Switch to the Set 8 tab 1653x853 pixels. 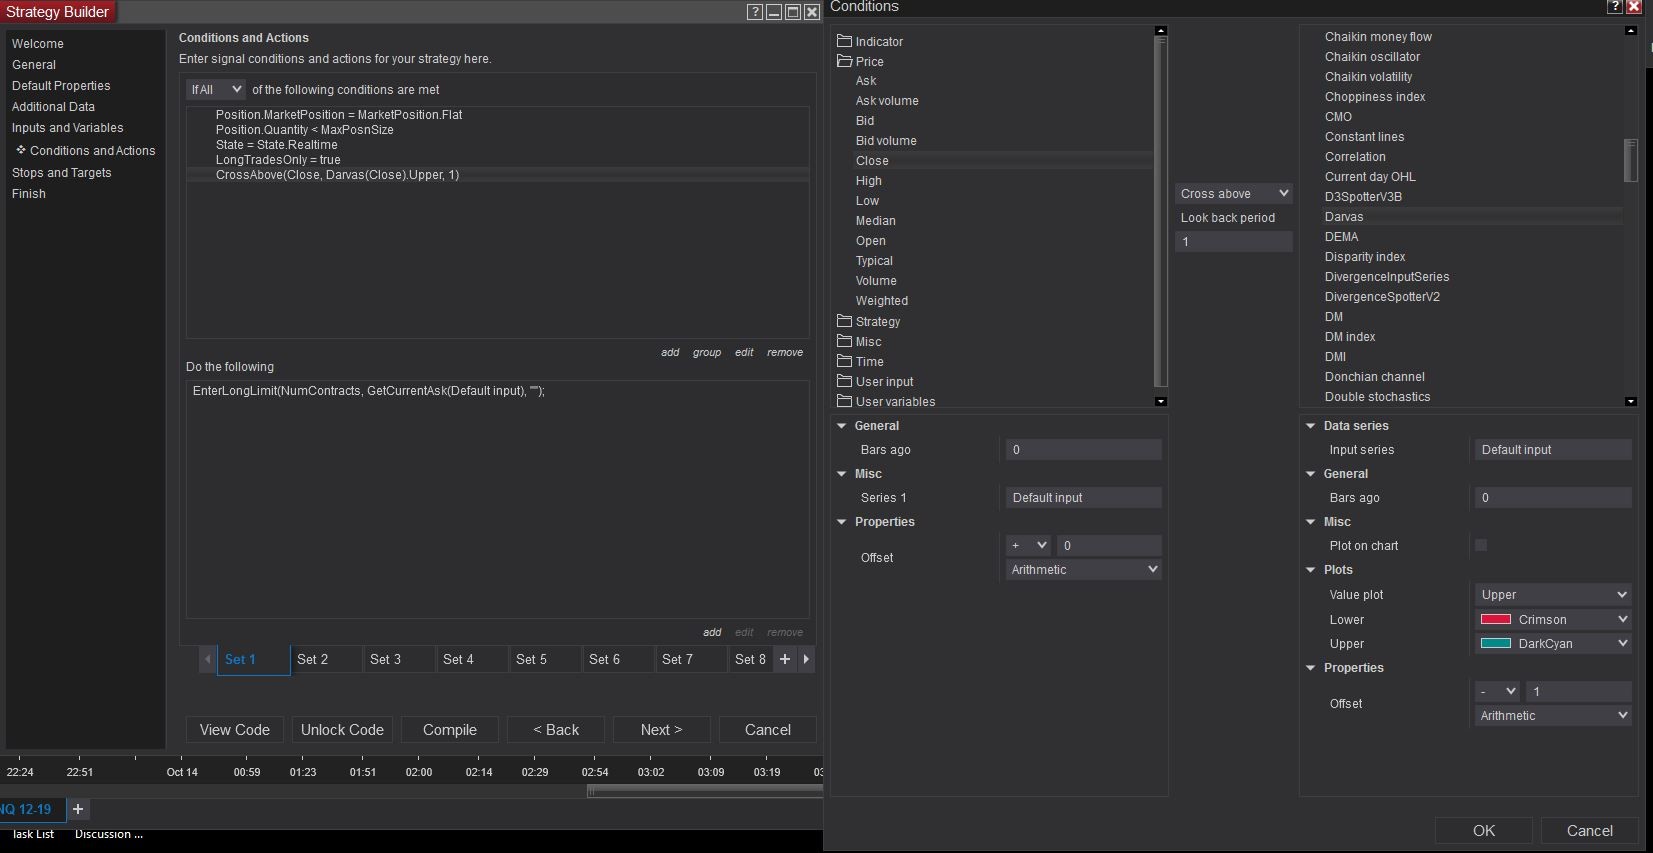tap(750, 659)
